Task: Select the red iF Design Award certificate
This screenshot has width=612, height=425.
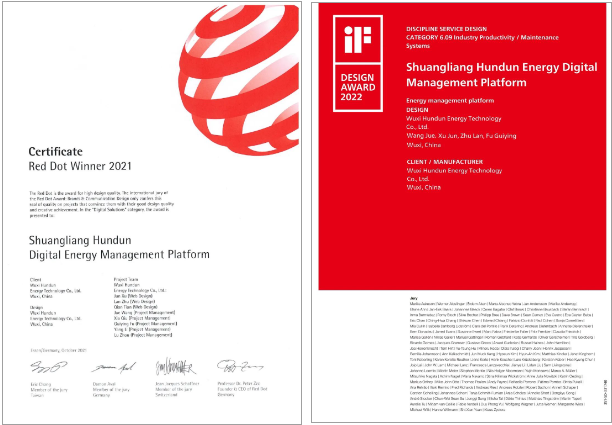Action: point(461,210)
